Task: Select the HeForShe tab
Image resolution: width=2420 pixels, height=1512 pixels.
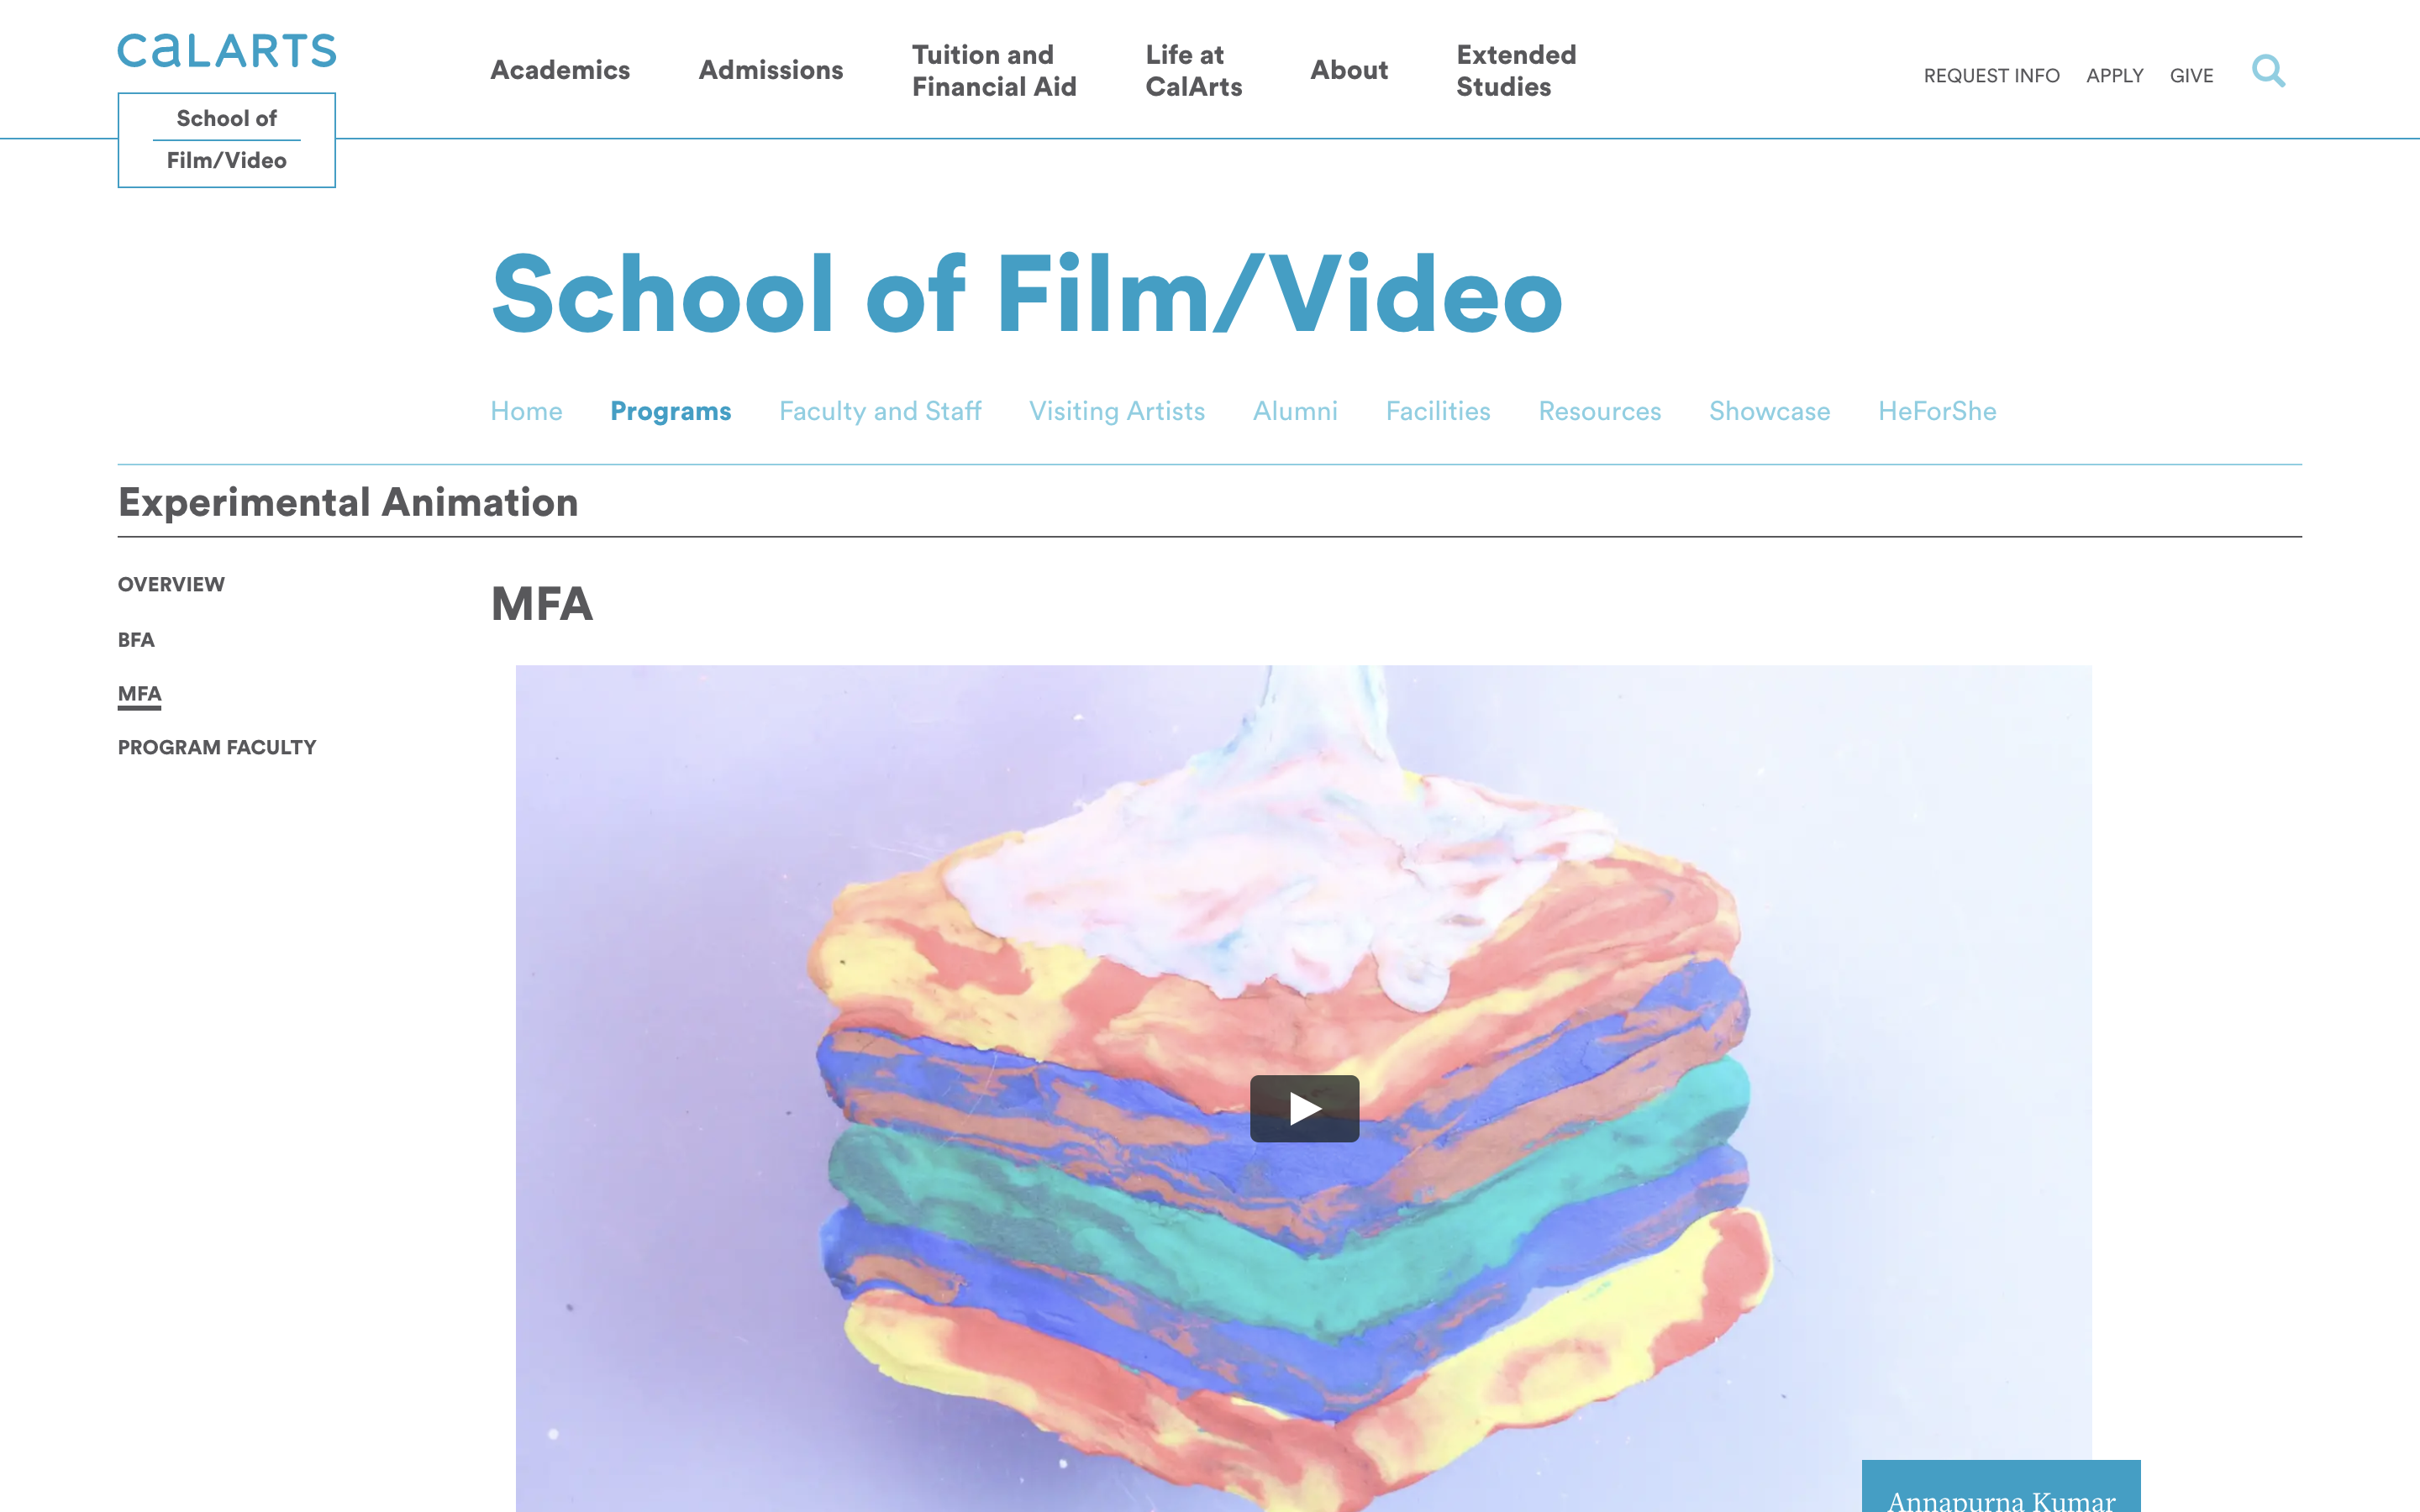Action: coord(1937,411)
